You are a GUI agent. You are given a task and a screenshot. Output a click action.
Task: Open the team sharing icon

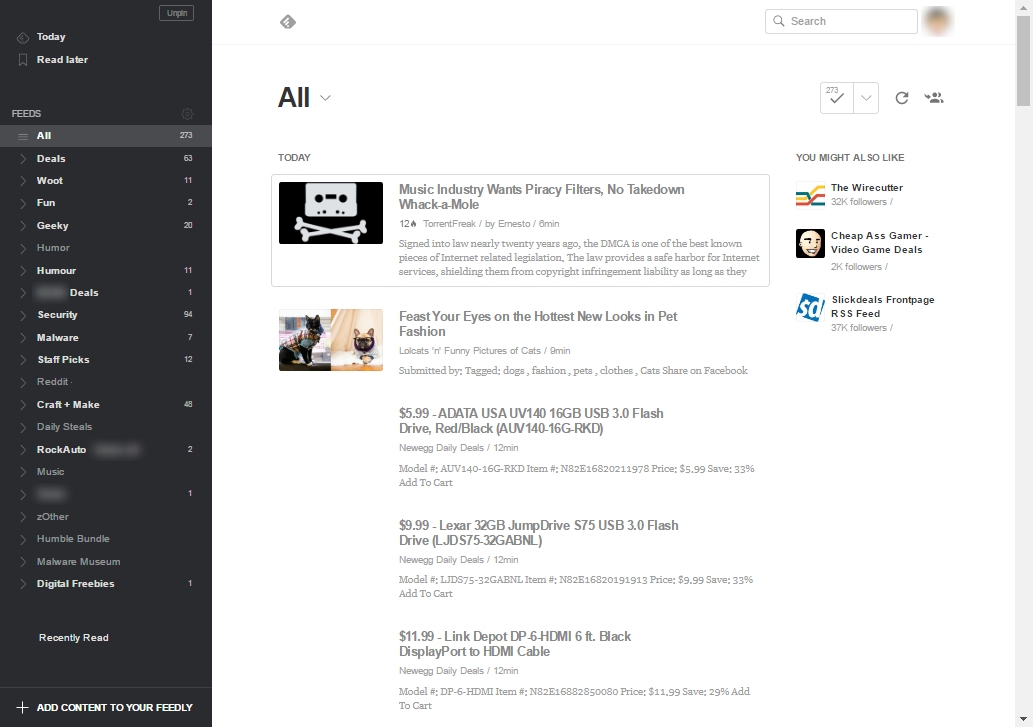click(934, 97)
